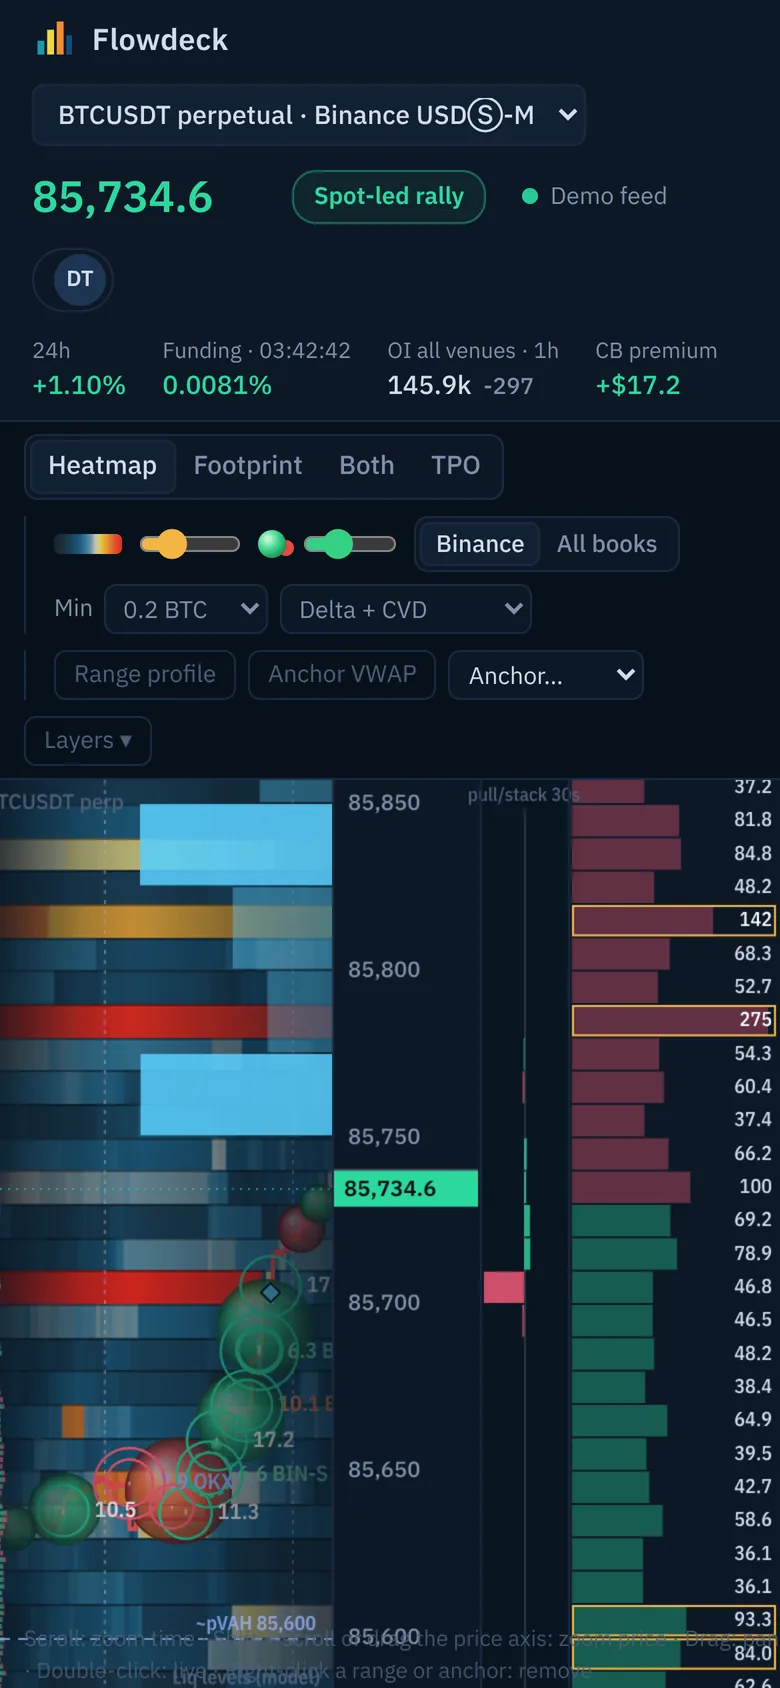The image size is (780, 1688).
Task: Click the 85,800 price axis label
Action: coord(384,969)
